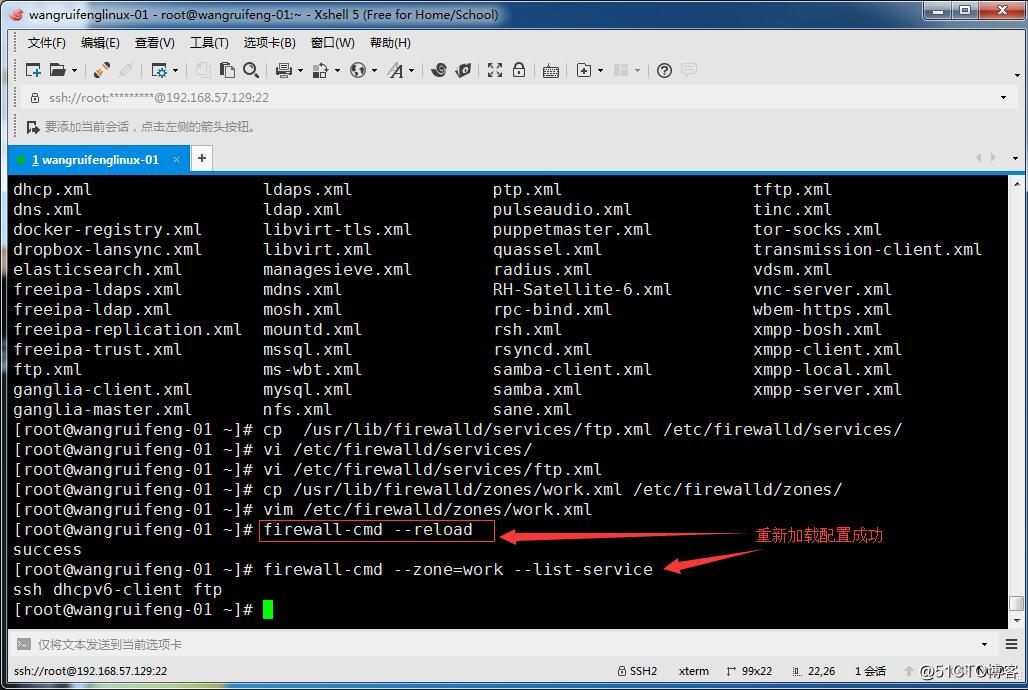Expand the Properties dropdown arrow
Screen dimensions: 1028x690
pos(175,70)
